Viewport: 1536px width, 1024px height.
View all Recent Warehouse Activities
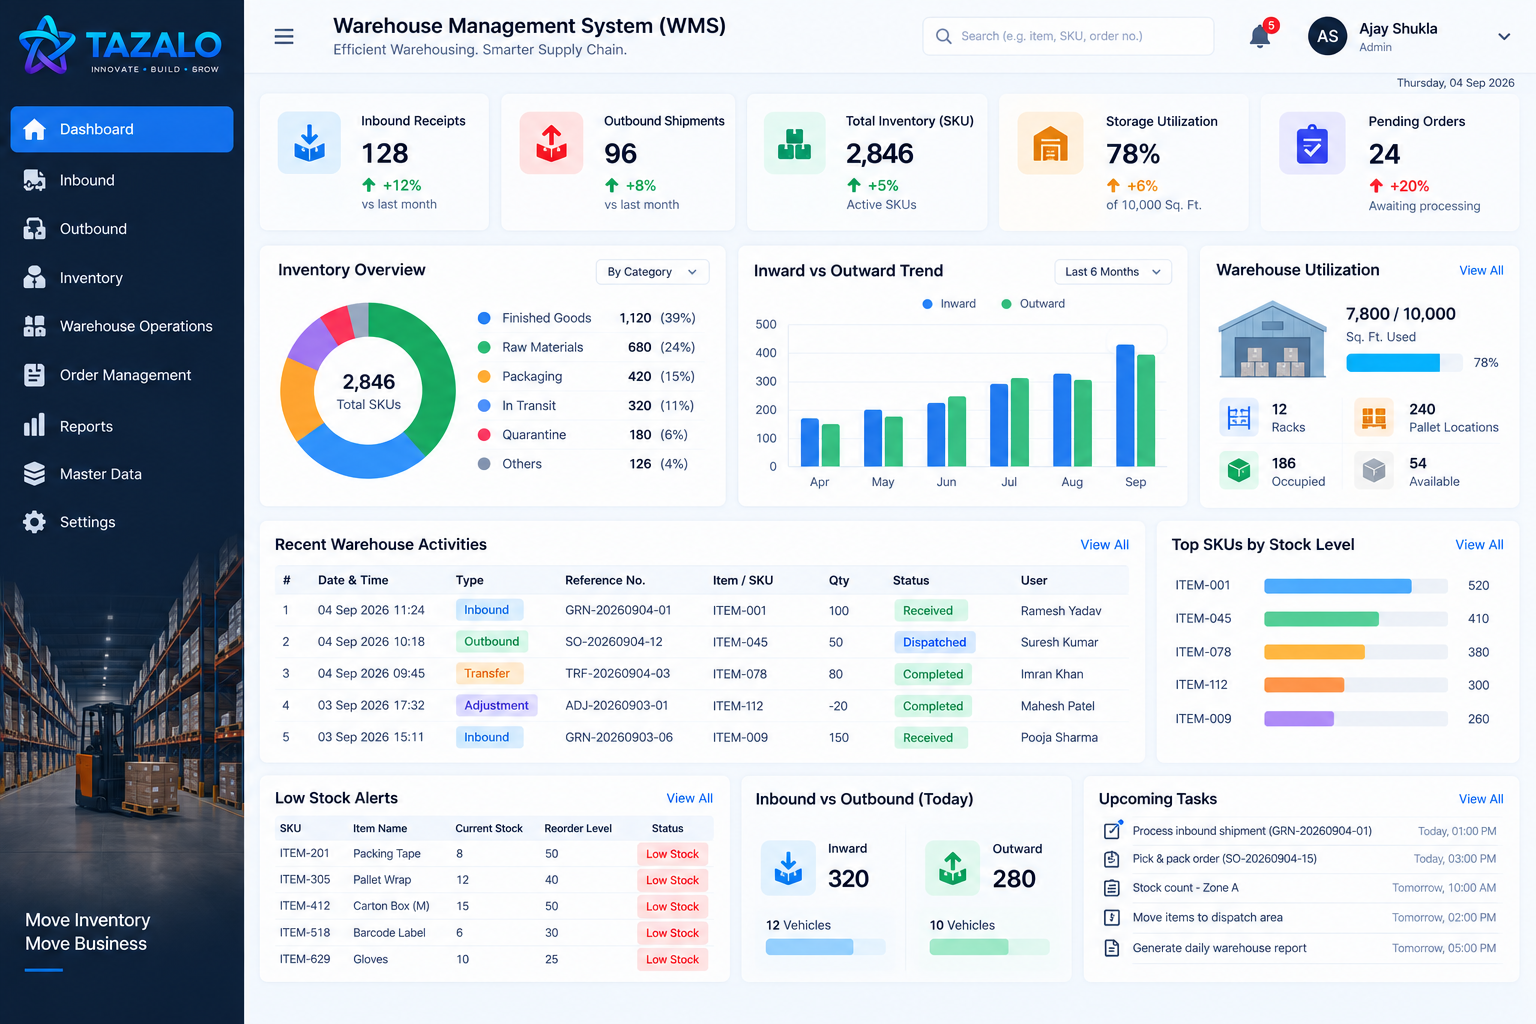(x=1104, y=544)
